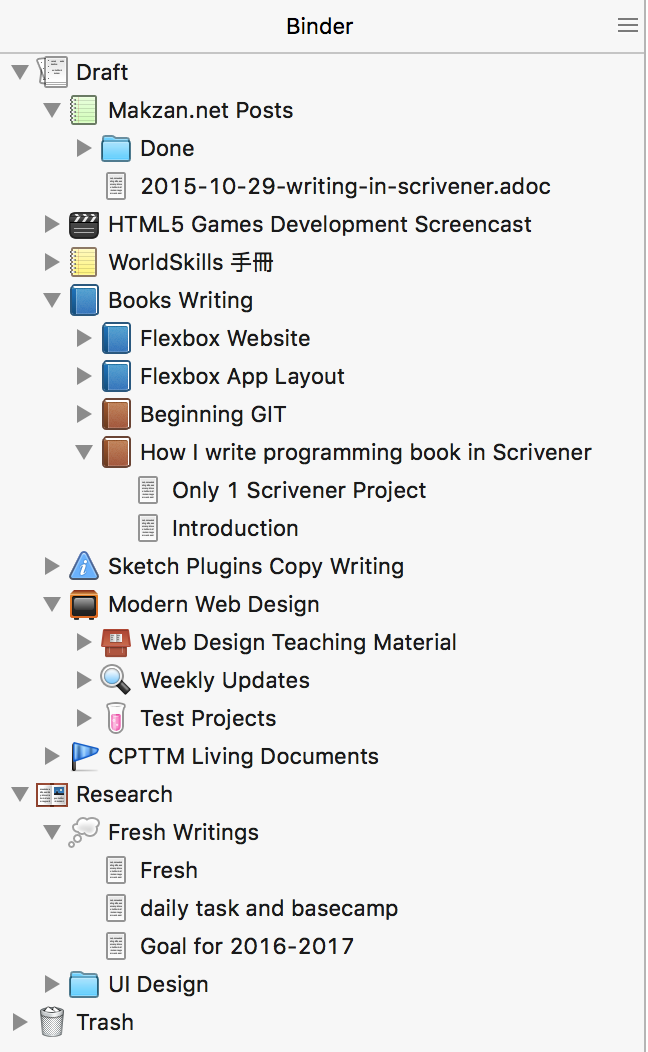Expand the UI Design folder
This screenshot has height=1052, width=648.
pos(52,984)
